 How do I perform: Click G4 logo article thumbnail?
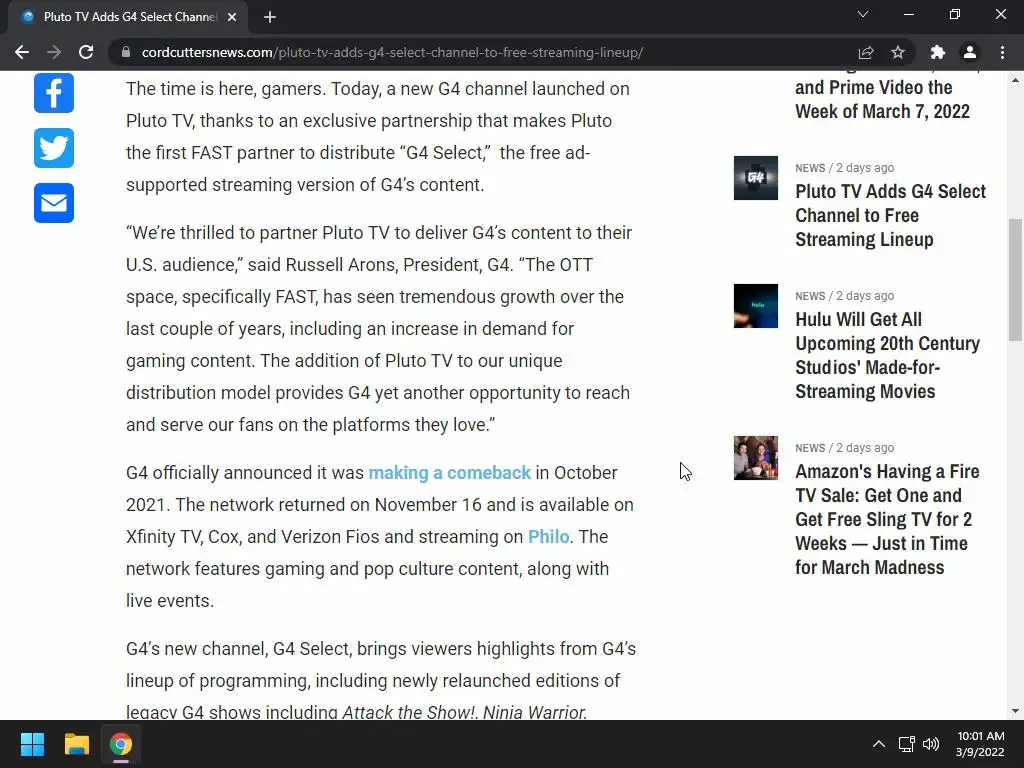tap(756, 178)
